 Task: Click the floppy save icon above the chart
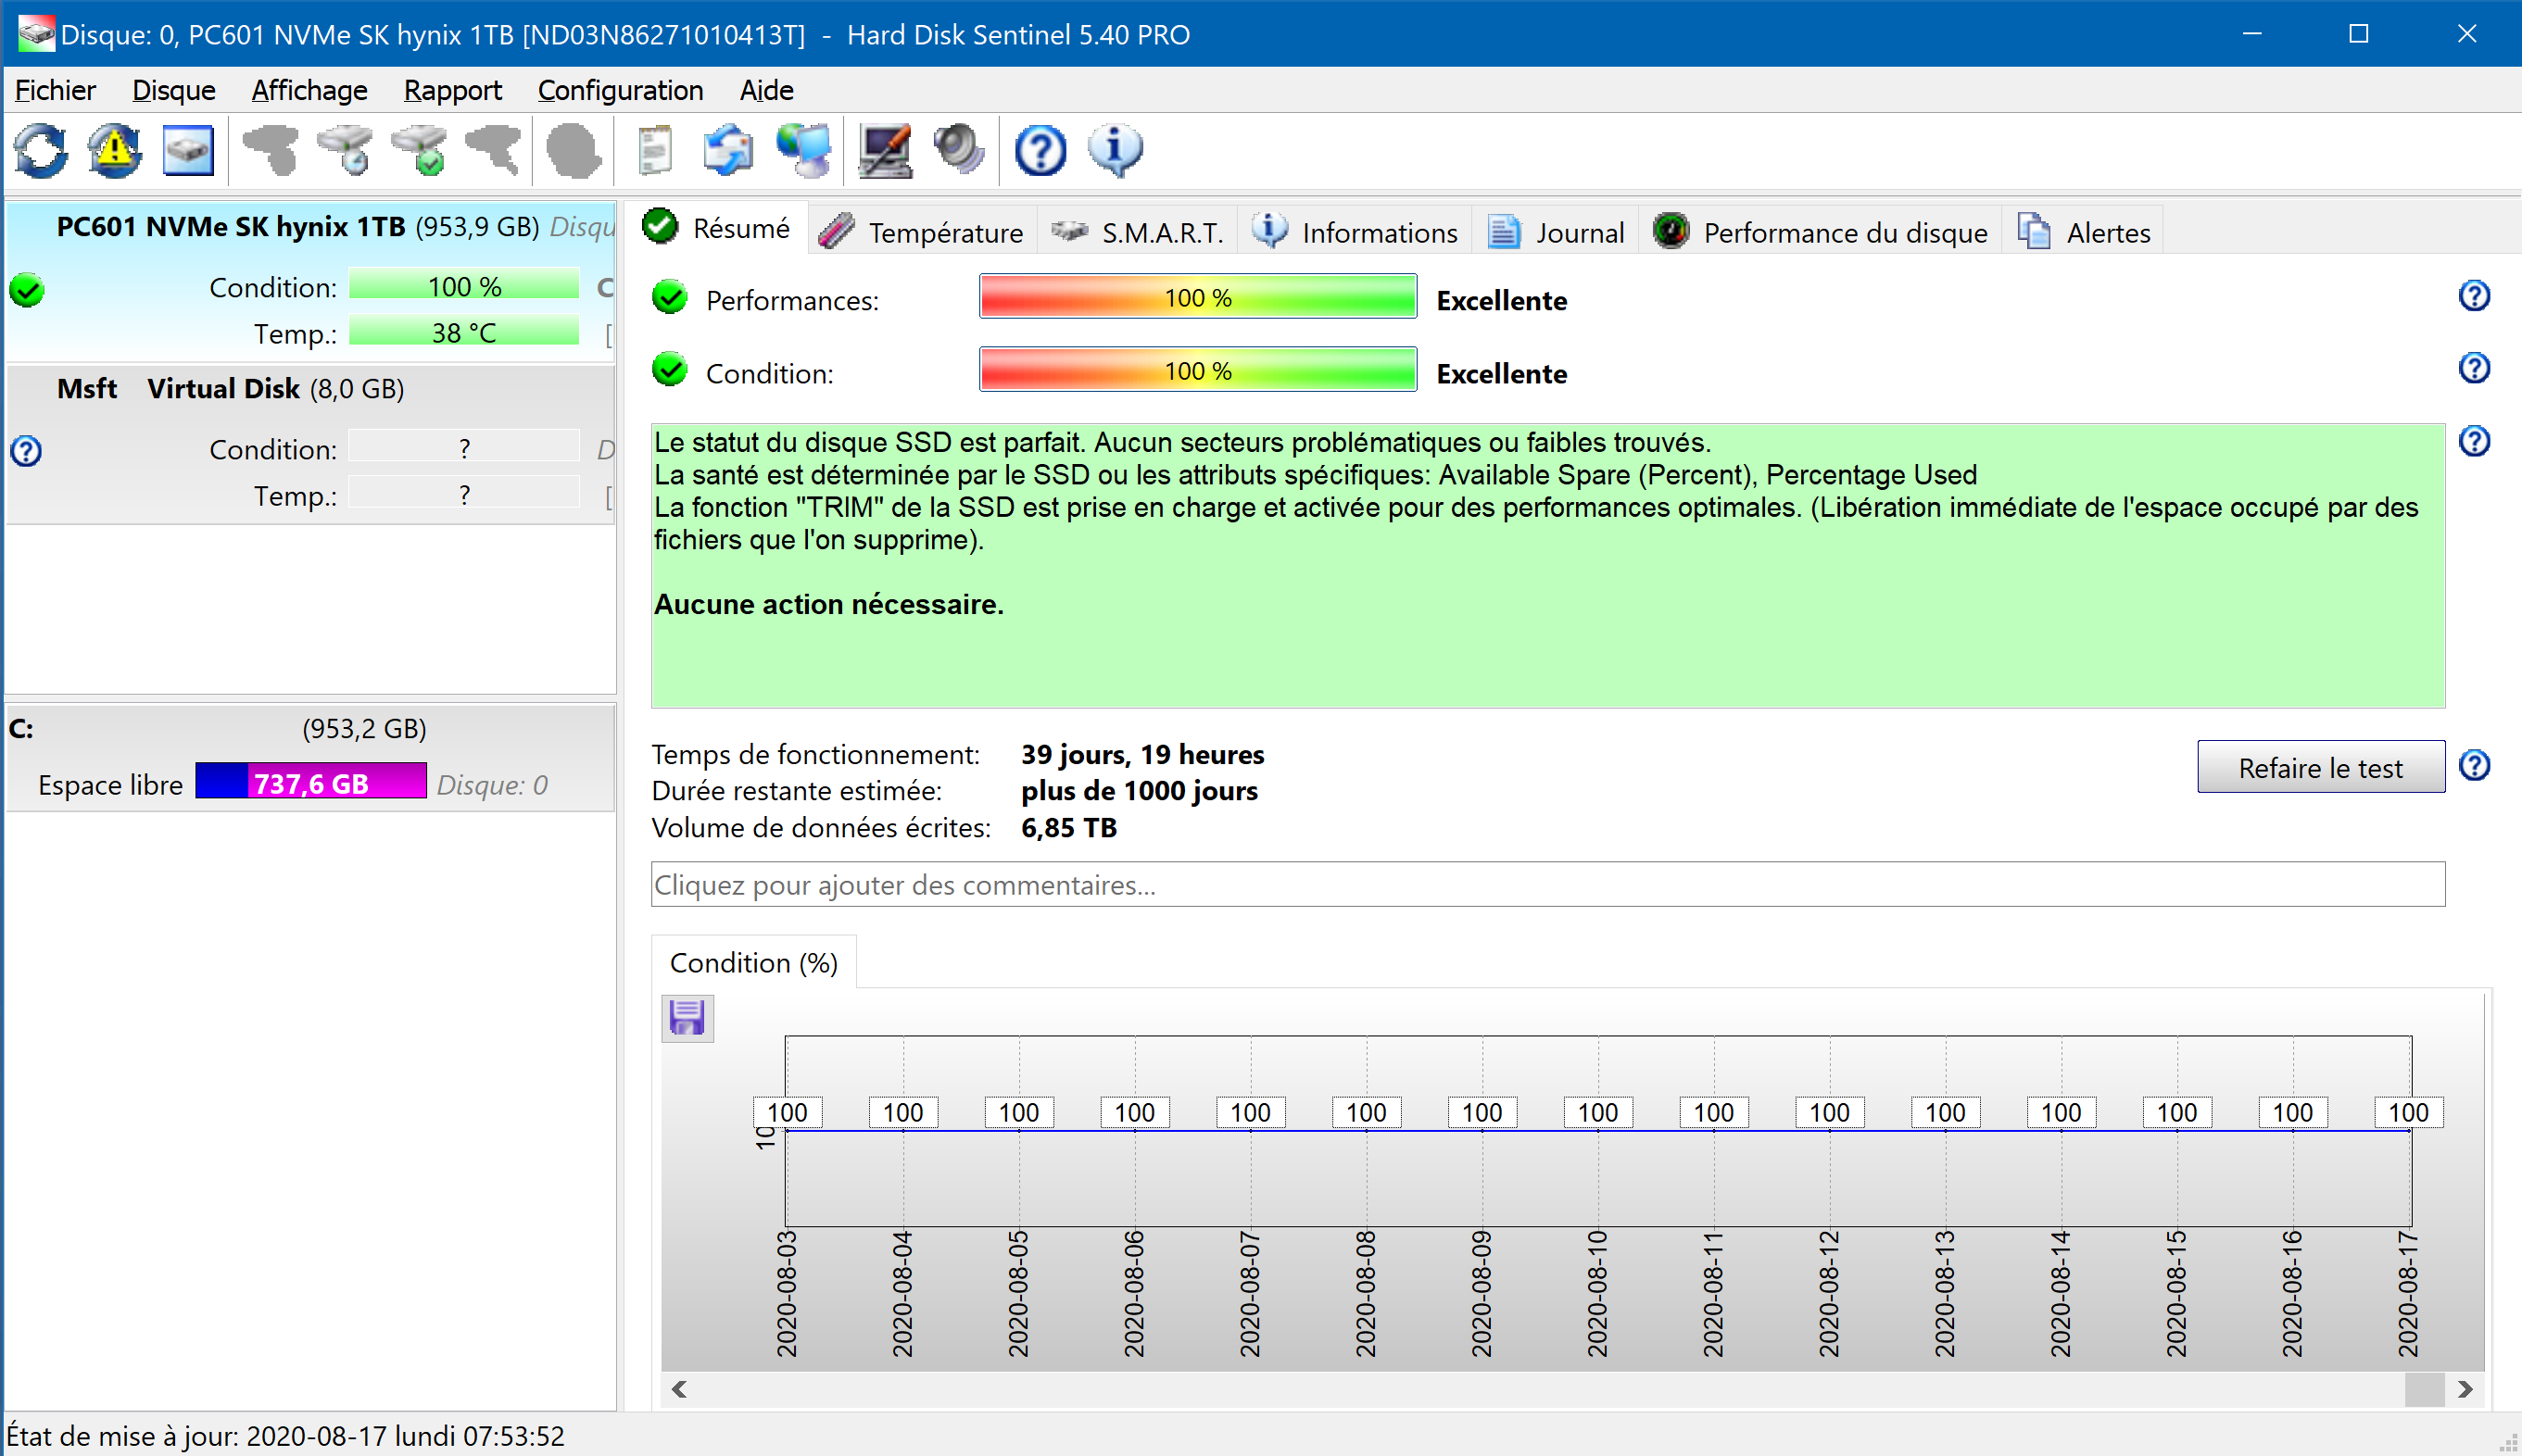pyautogui.click(x=687, y=1018)
